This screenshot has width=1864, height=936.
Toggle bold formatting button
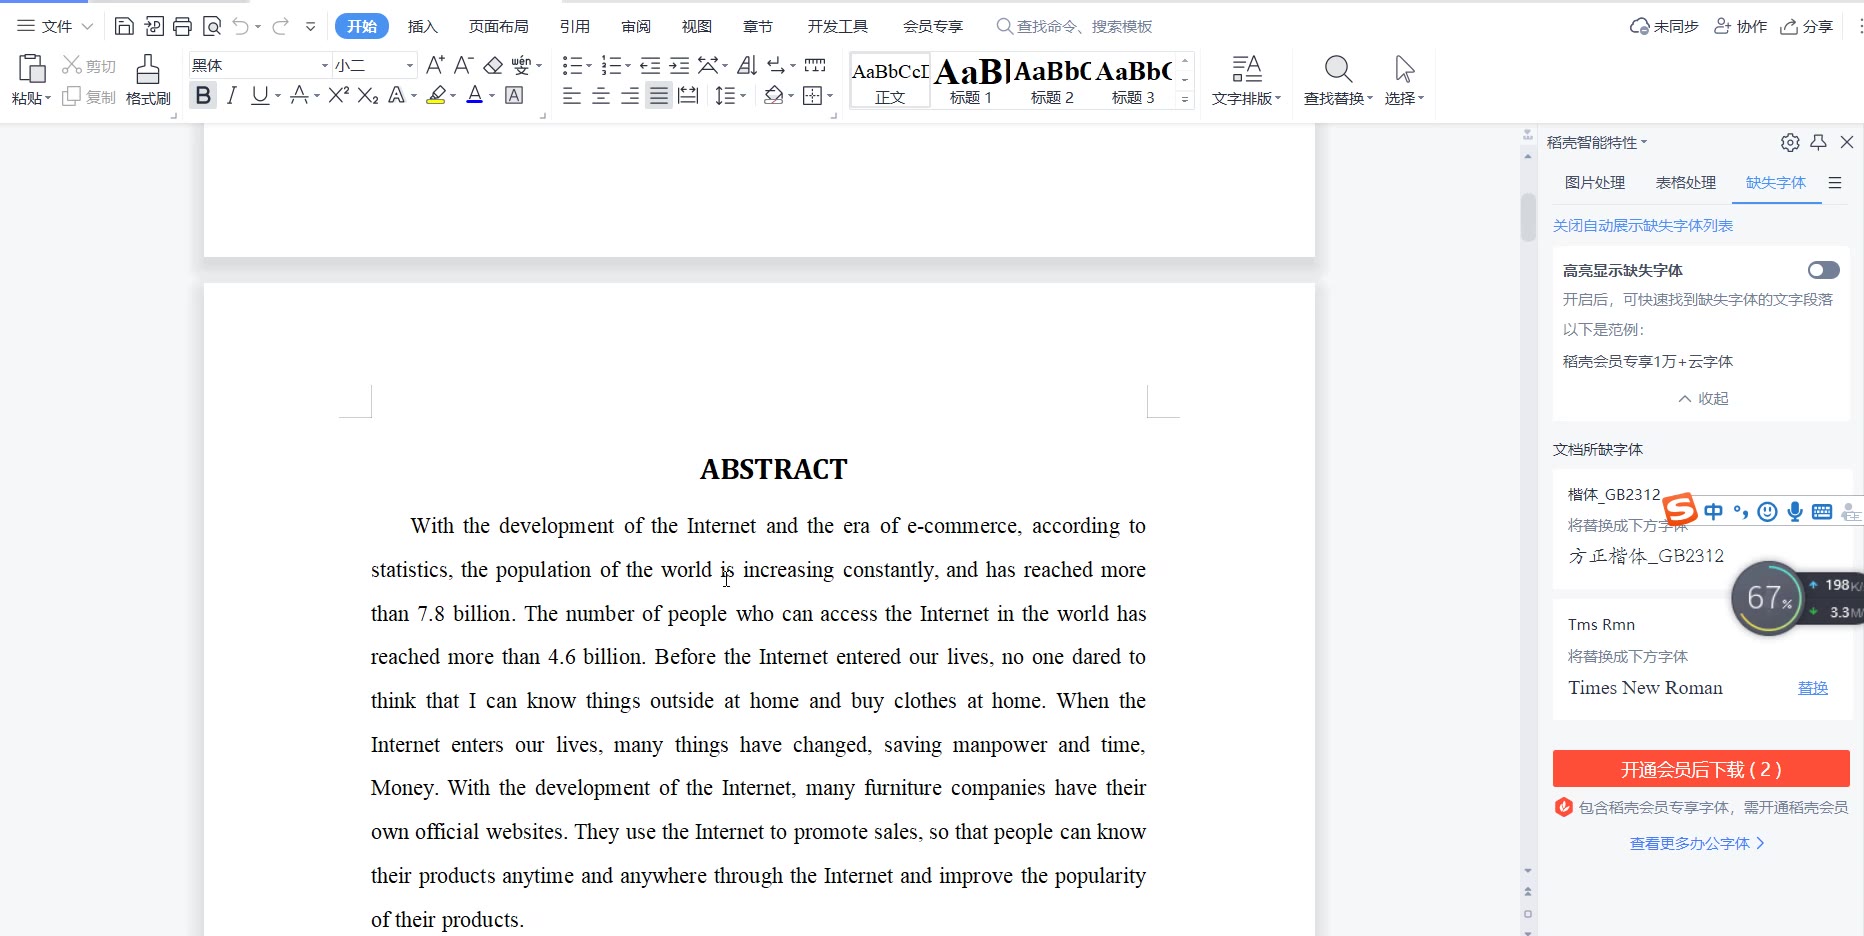(203, 95)
